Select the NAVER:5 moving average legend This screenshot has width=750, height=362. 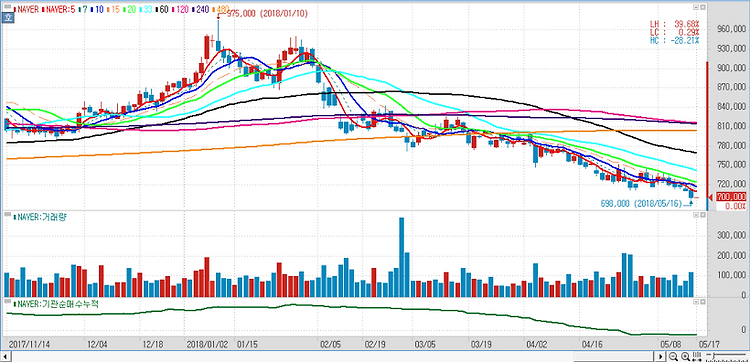58,10
